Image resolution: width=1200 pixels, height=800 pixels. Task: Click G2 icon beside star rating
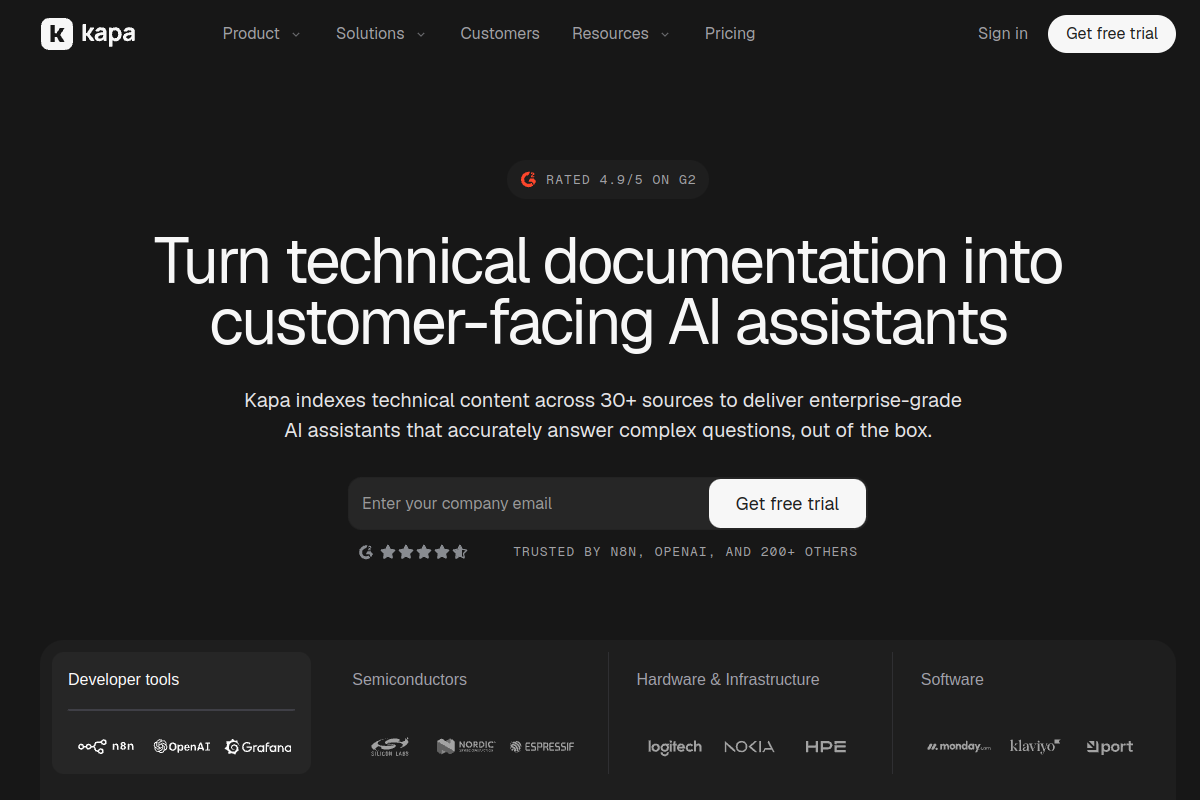click(366, 552)
